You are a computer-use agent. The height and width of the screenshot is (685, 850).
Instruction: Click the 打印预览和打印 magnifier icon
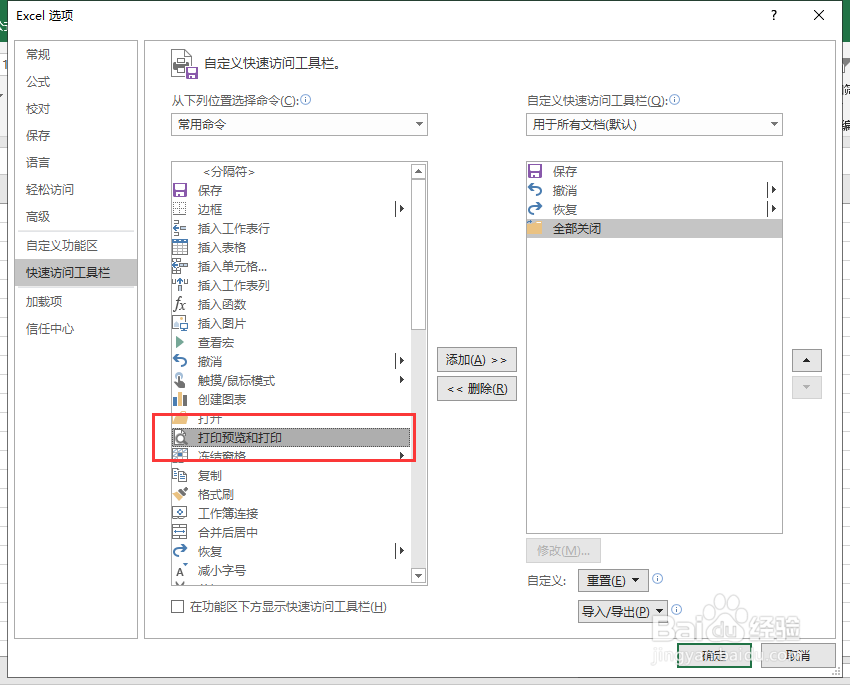[180, 437]
